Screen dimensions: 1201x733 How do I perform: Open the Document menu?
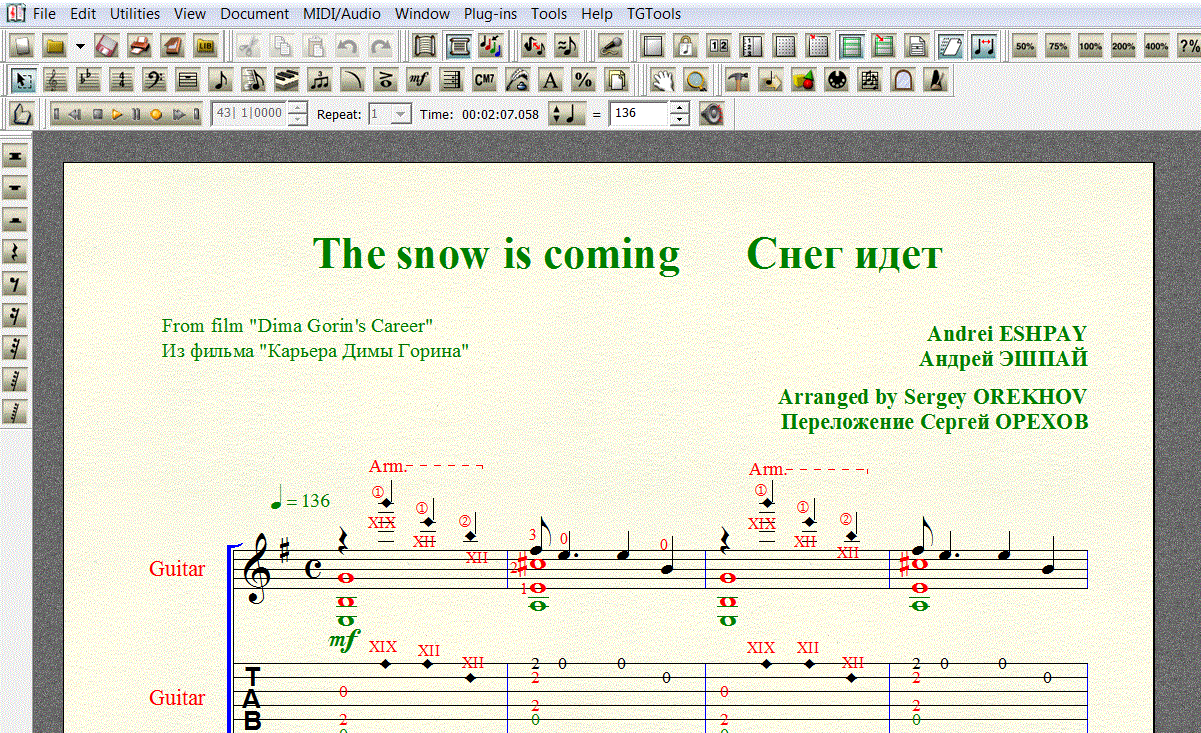coord(255,14)
